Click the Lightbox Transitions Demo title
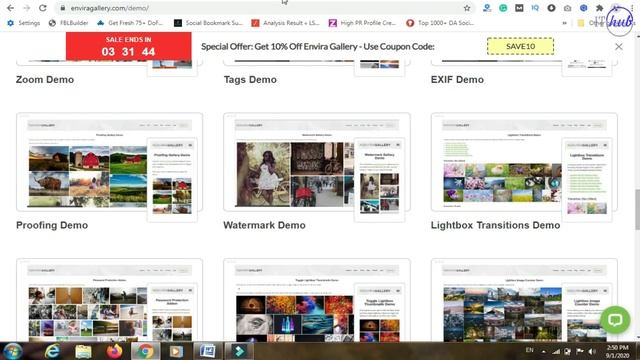This screenshot has height=360, width=640. [496, 225]
